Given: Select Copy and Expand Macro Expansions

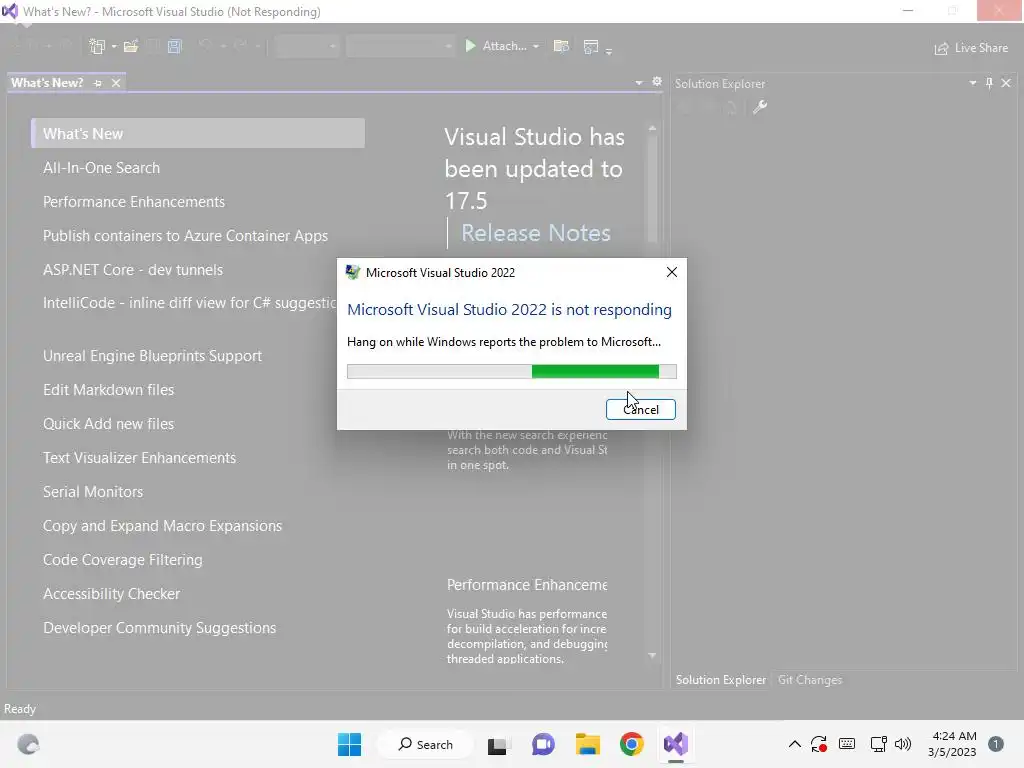Looking at the screenshot, I should pyautogui.click(x=163, y=526).
